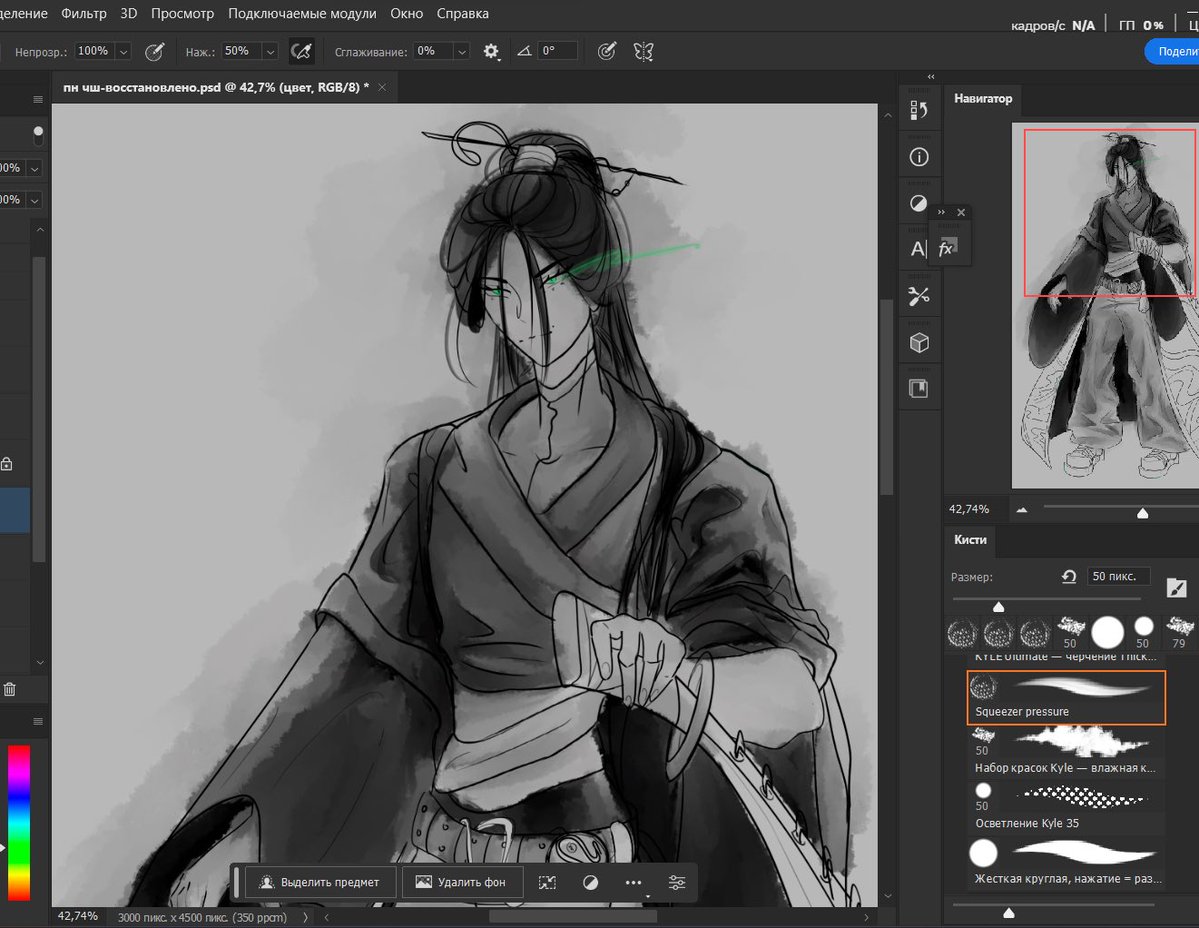Expand the collapsed panel dock with double arrows
Screen dimensions: 1199x928
[x=931, y=76]
